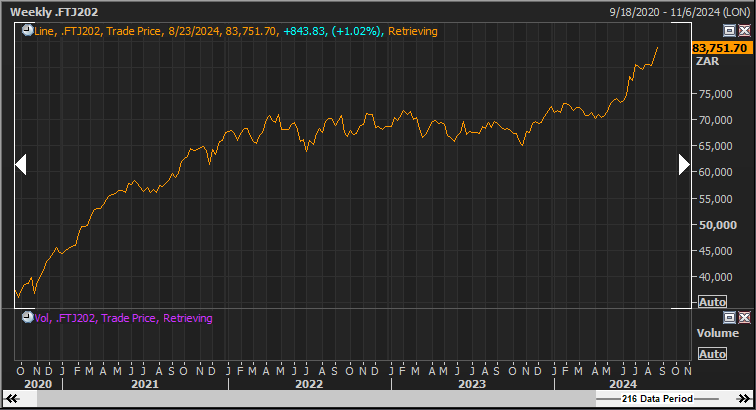Click the 60,000 price axis label
Viewport: 756px width, 410px height.
716,172
